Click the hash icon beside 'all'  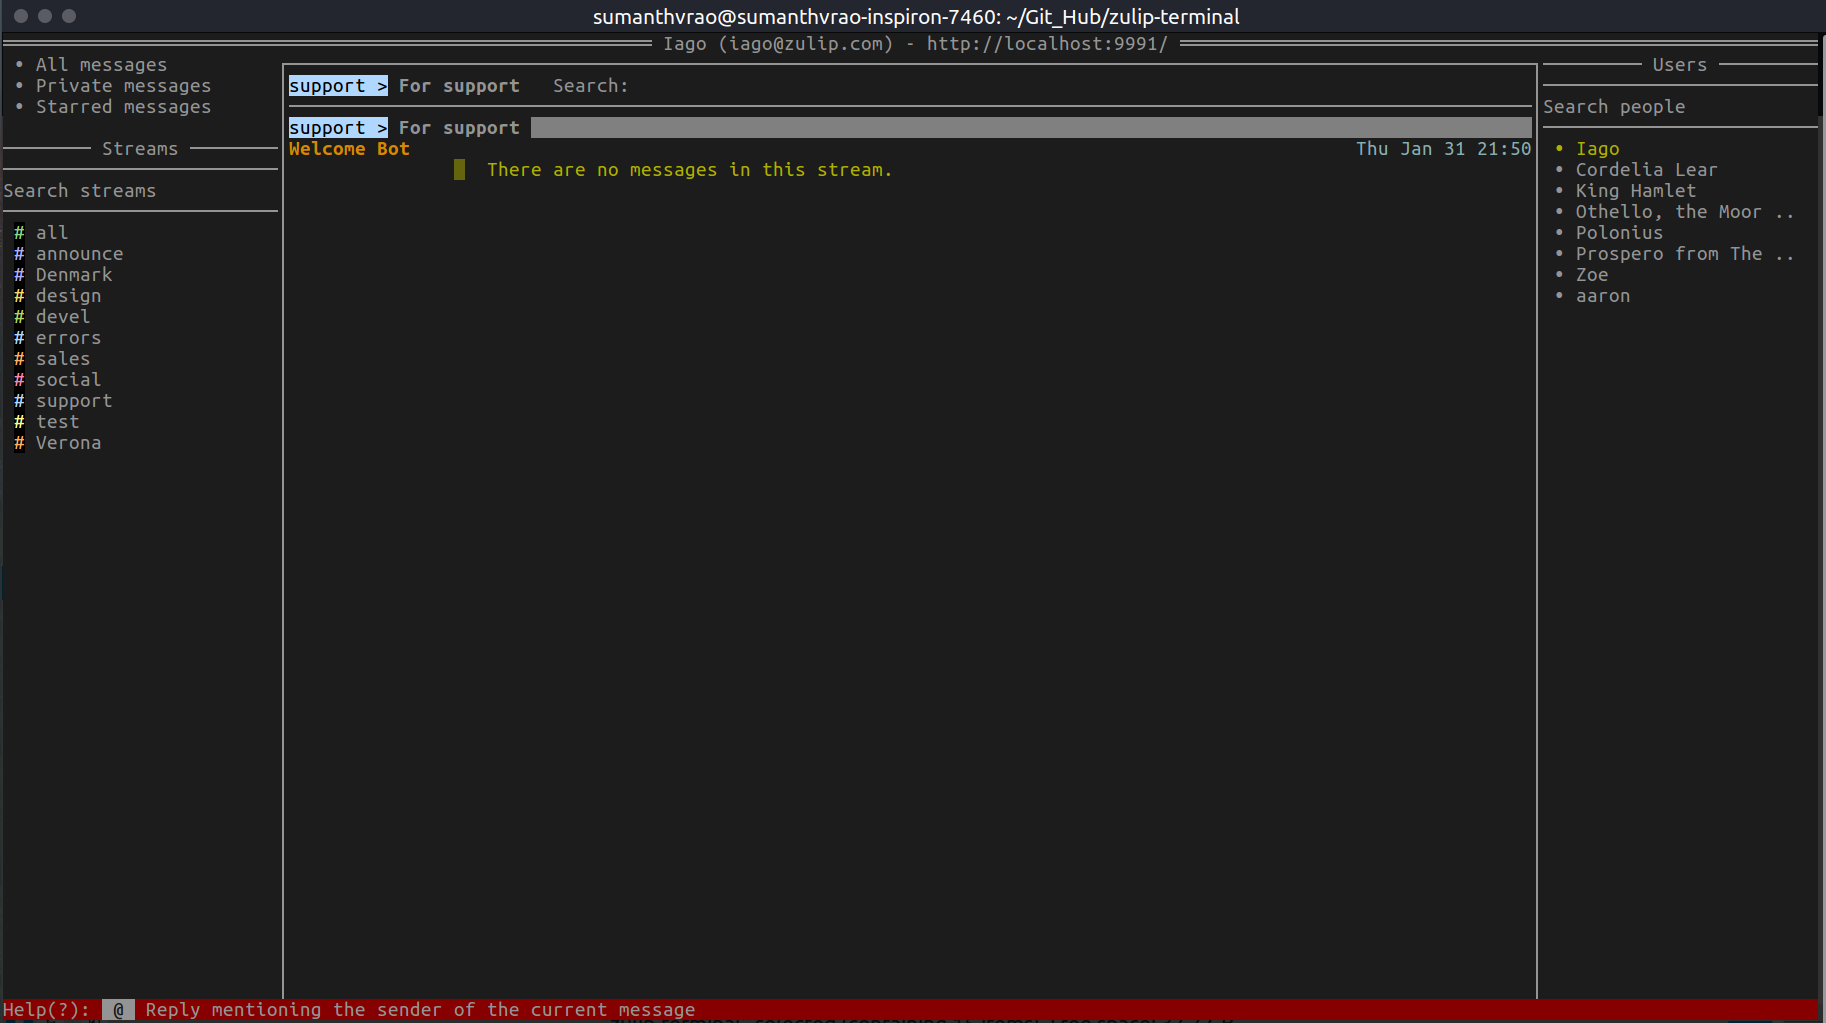pyautogui.click(x=19, y=233)
